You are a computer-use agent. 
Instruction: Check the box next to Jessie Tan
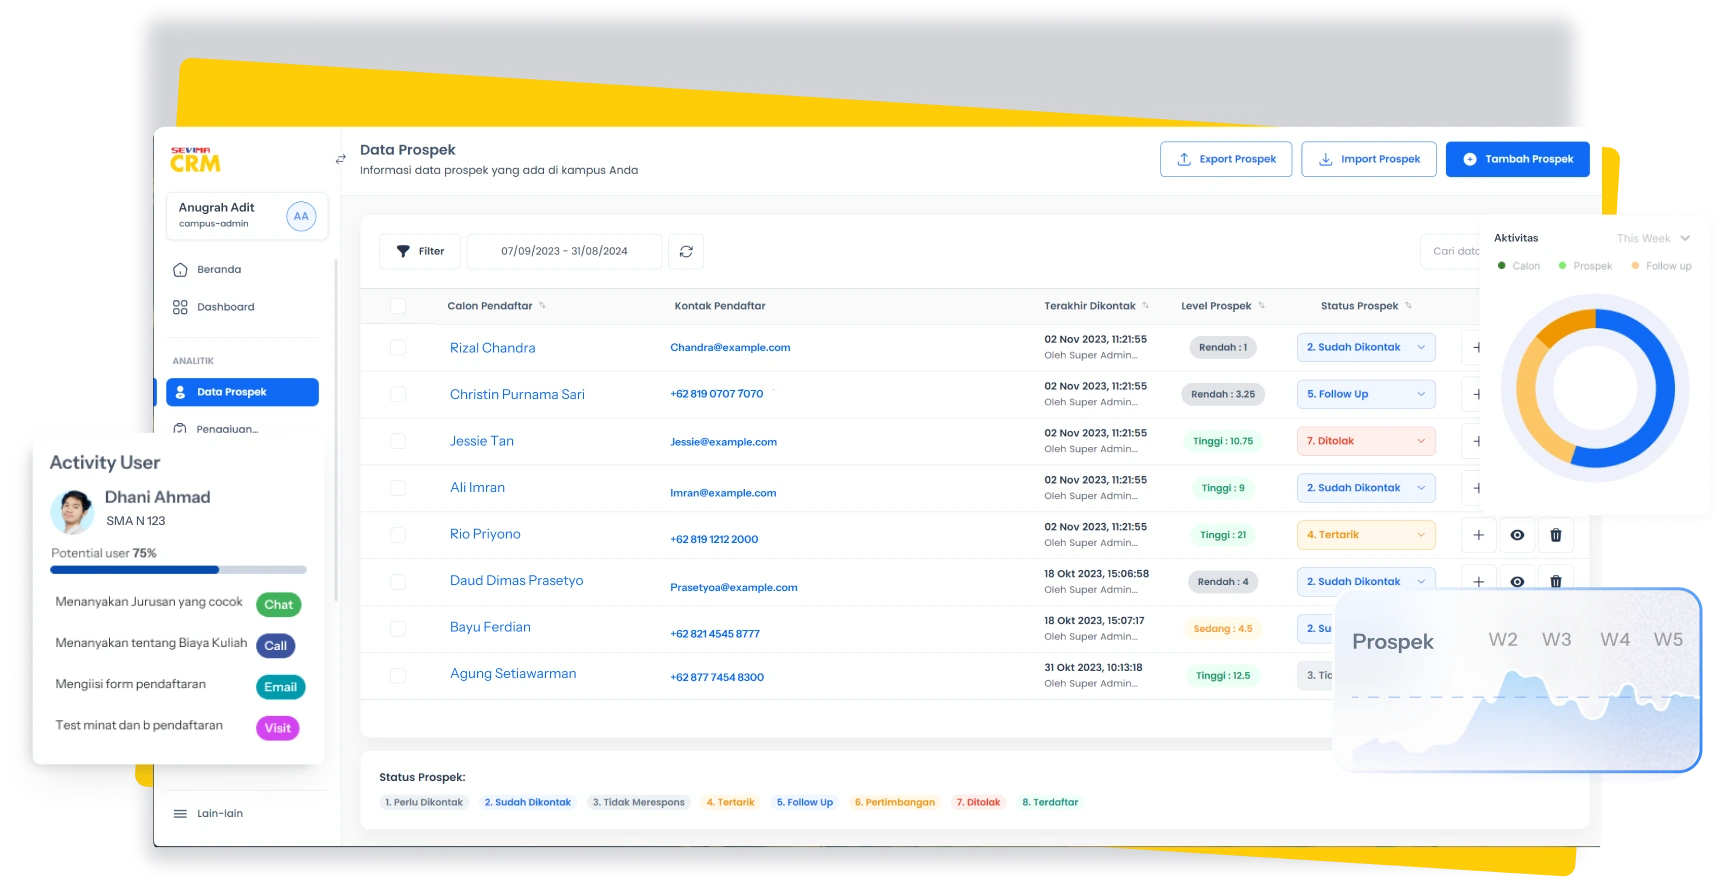point(398,441)
